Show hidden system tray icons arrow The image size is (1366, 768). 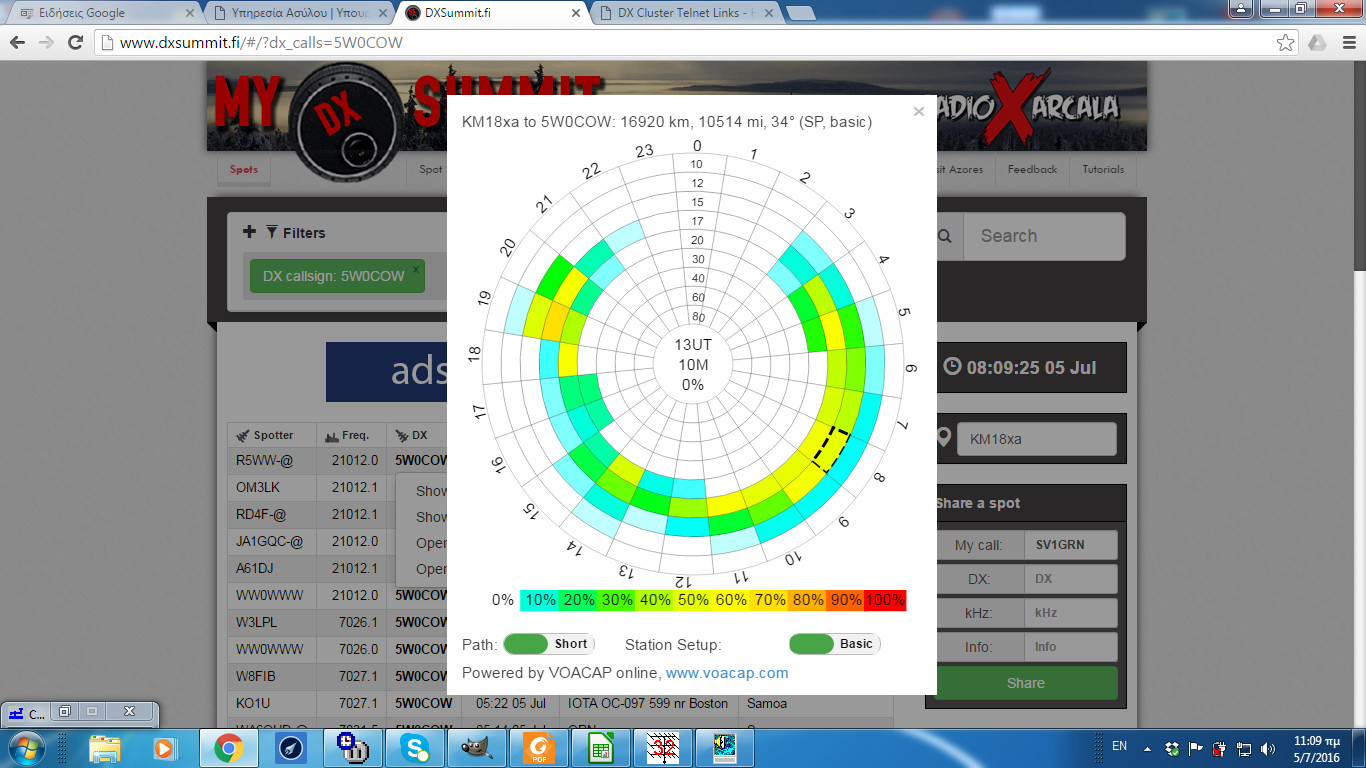(x=1146, y=748)
